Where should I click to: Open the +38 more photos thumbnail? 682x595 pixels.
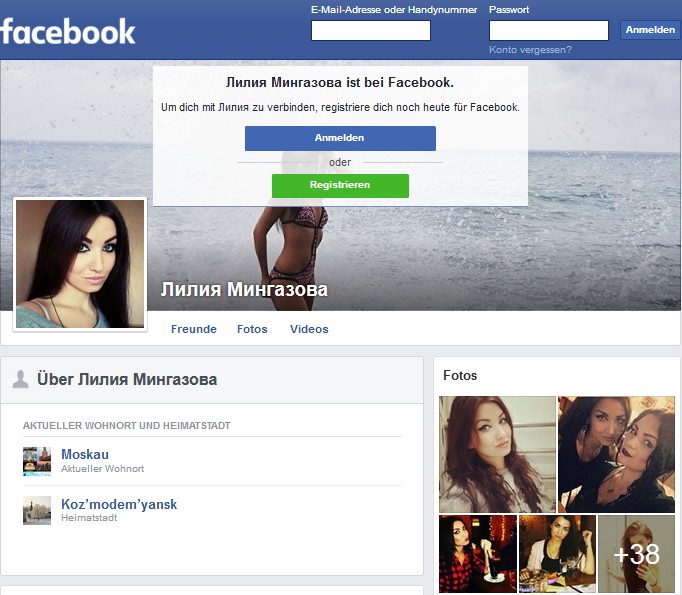point(636,554)
